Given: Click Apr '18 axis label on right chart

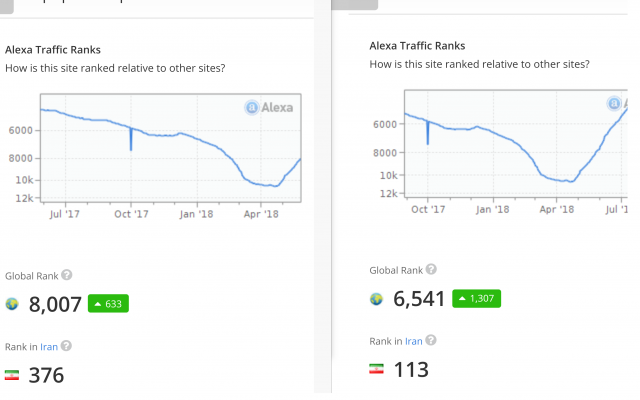Looking at the screenshot, I should (x=557, y=209).
